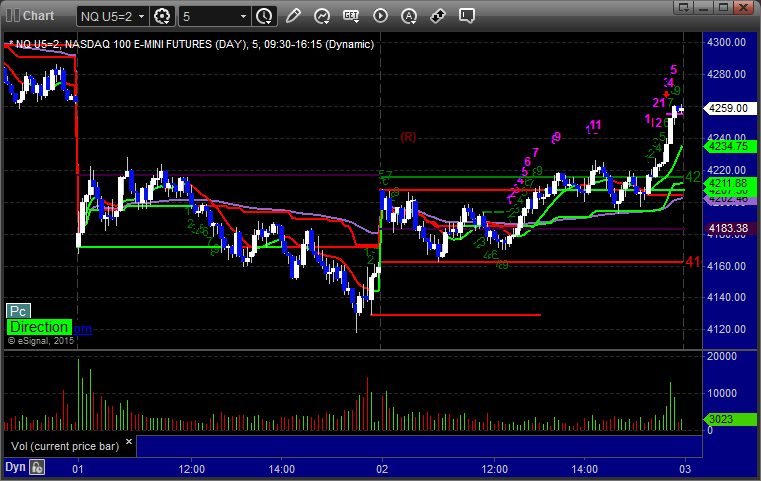Click the 03 date marker
761x481 pixels.
tap(685, 469)
